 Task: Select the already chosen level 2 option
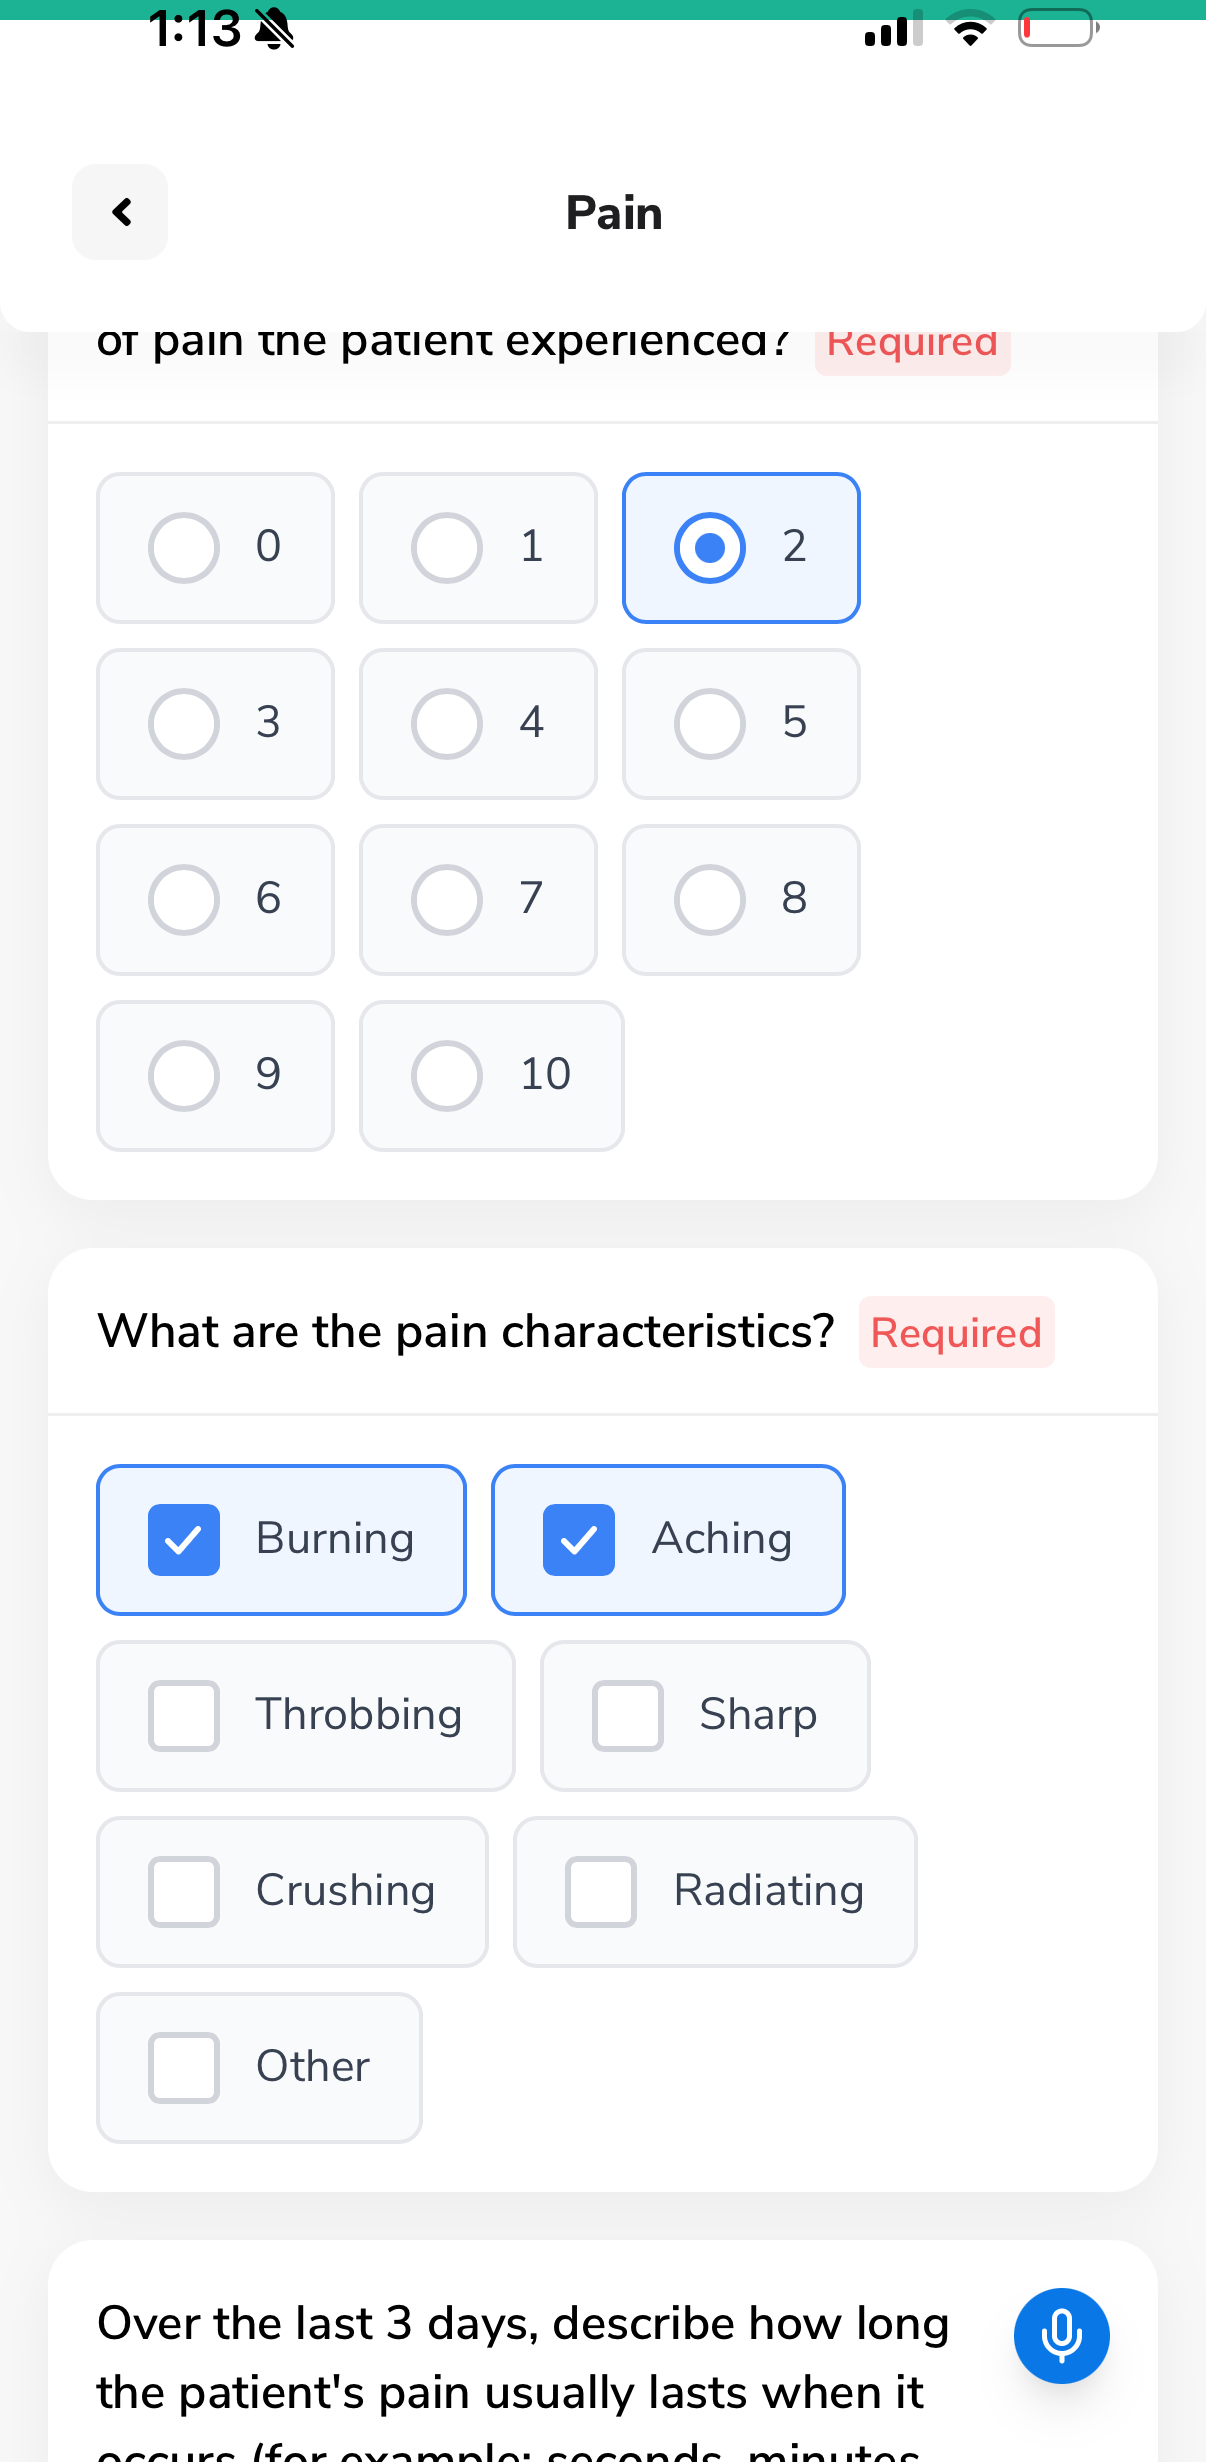pyautogui.click(x=741, y=547)
